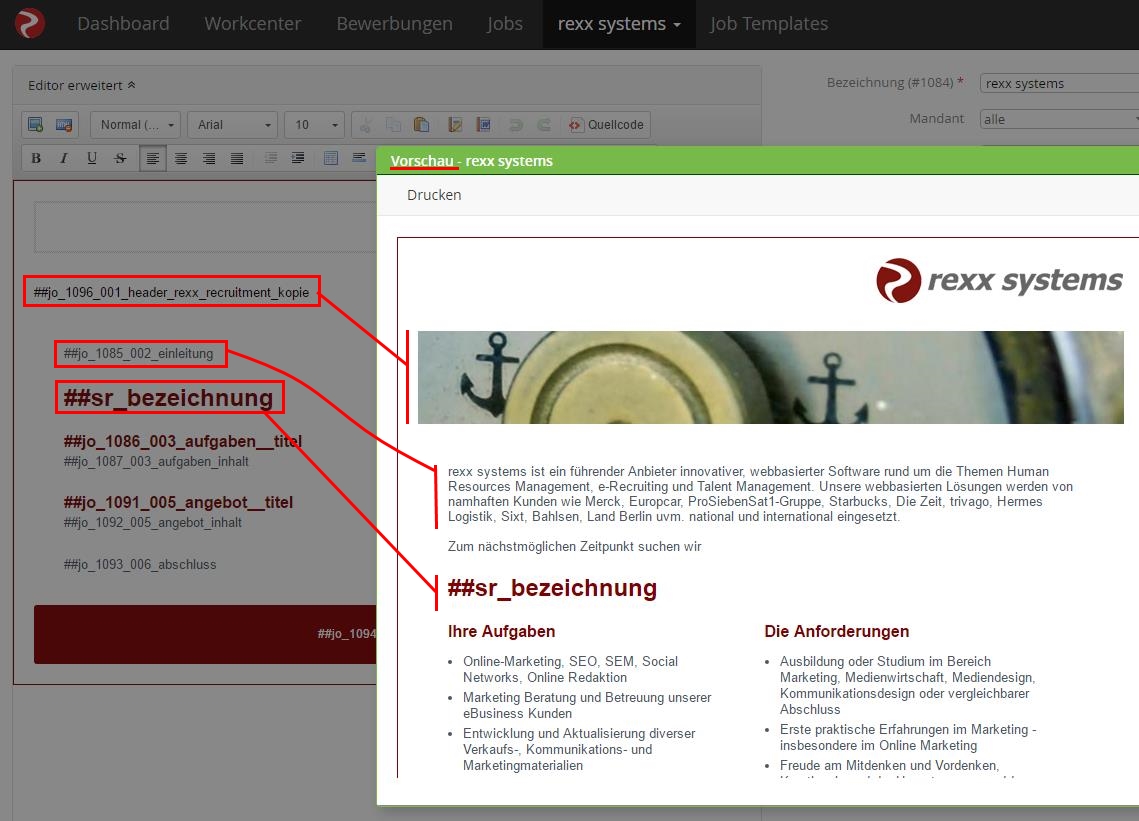Click the anchor header image in preview

point(771,377)
